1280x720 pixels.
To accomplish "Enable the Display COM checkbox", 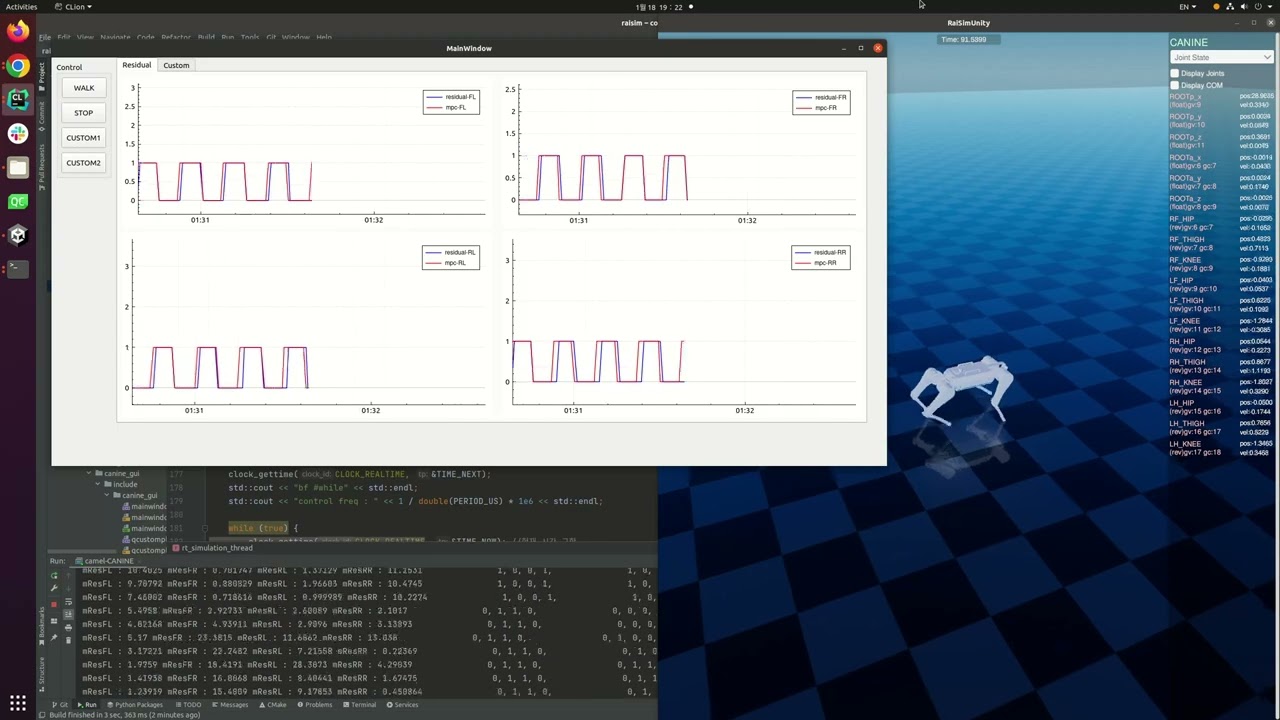I will (1175, 85).
